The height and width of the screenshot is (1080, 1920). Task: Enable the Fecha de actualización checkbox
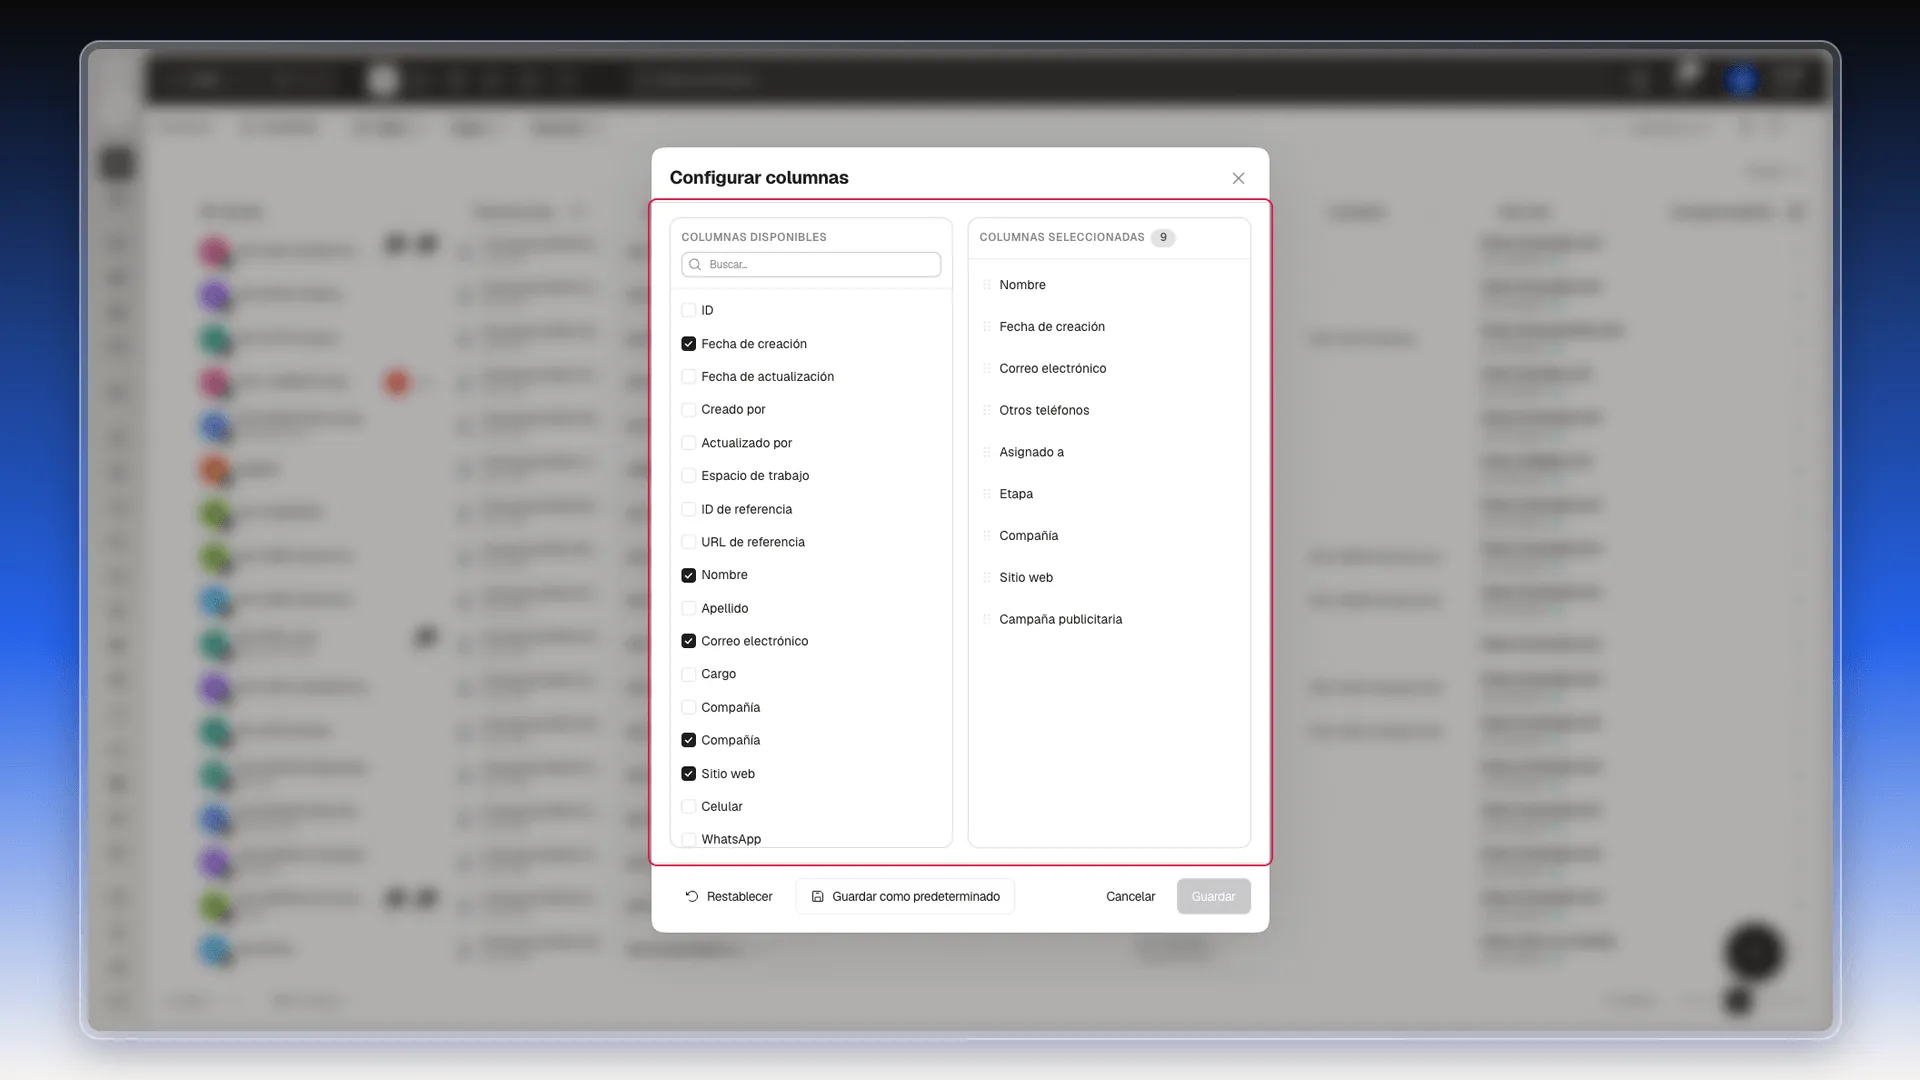(689, 377)
